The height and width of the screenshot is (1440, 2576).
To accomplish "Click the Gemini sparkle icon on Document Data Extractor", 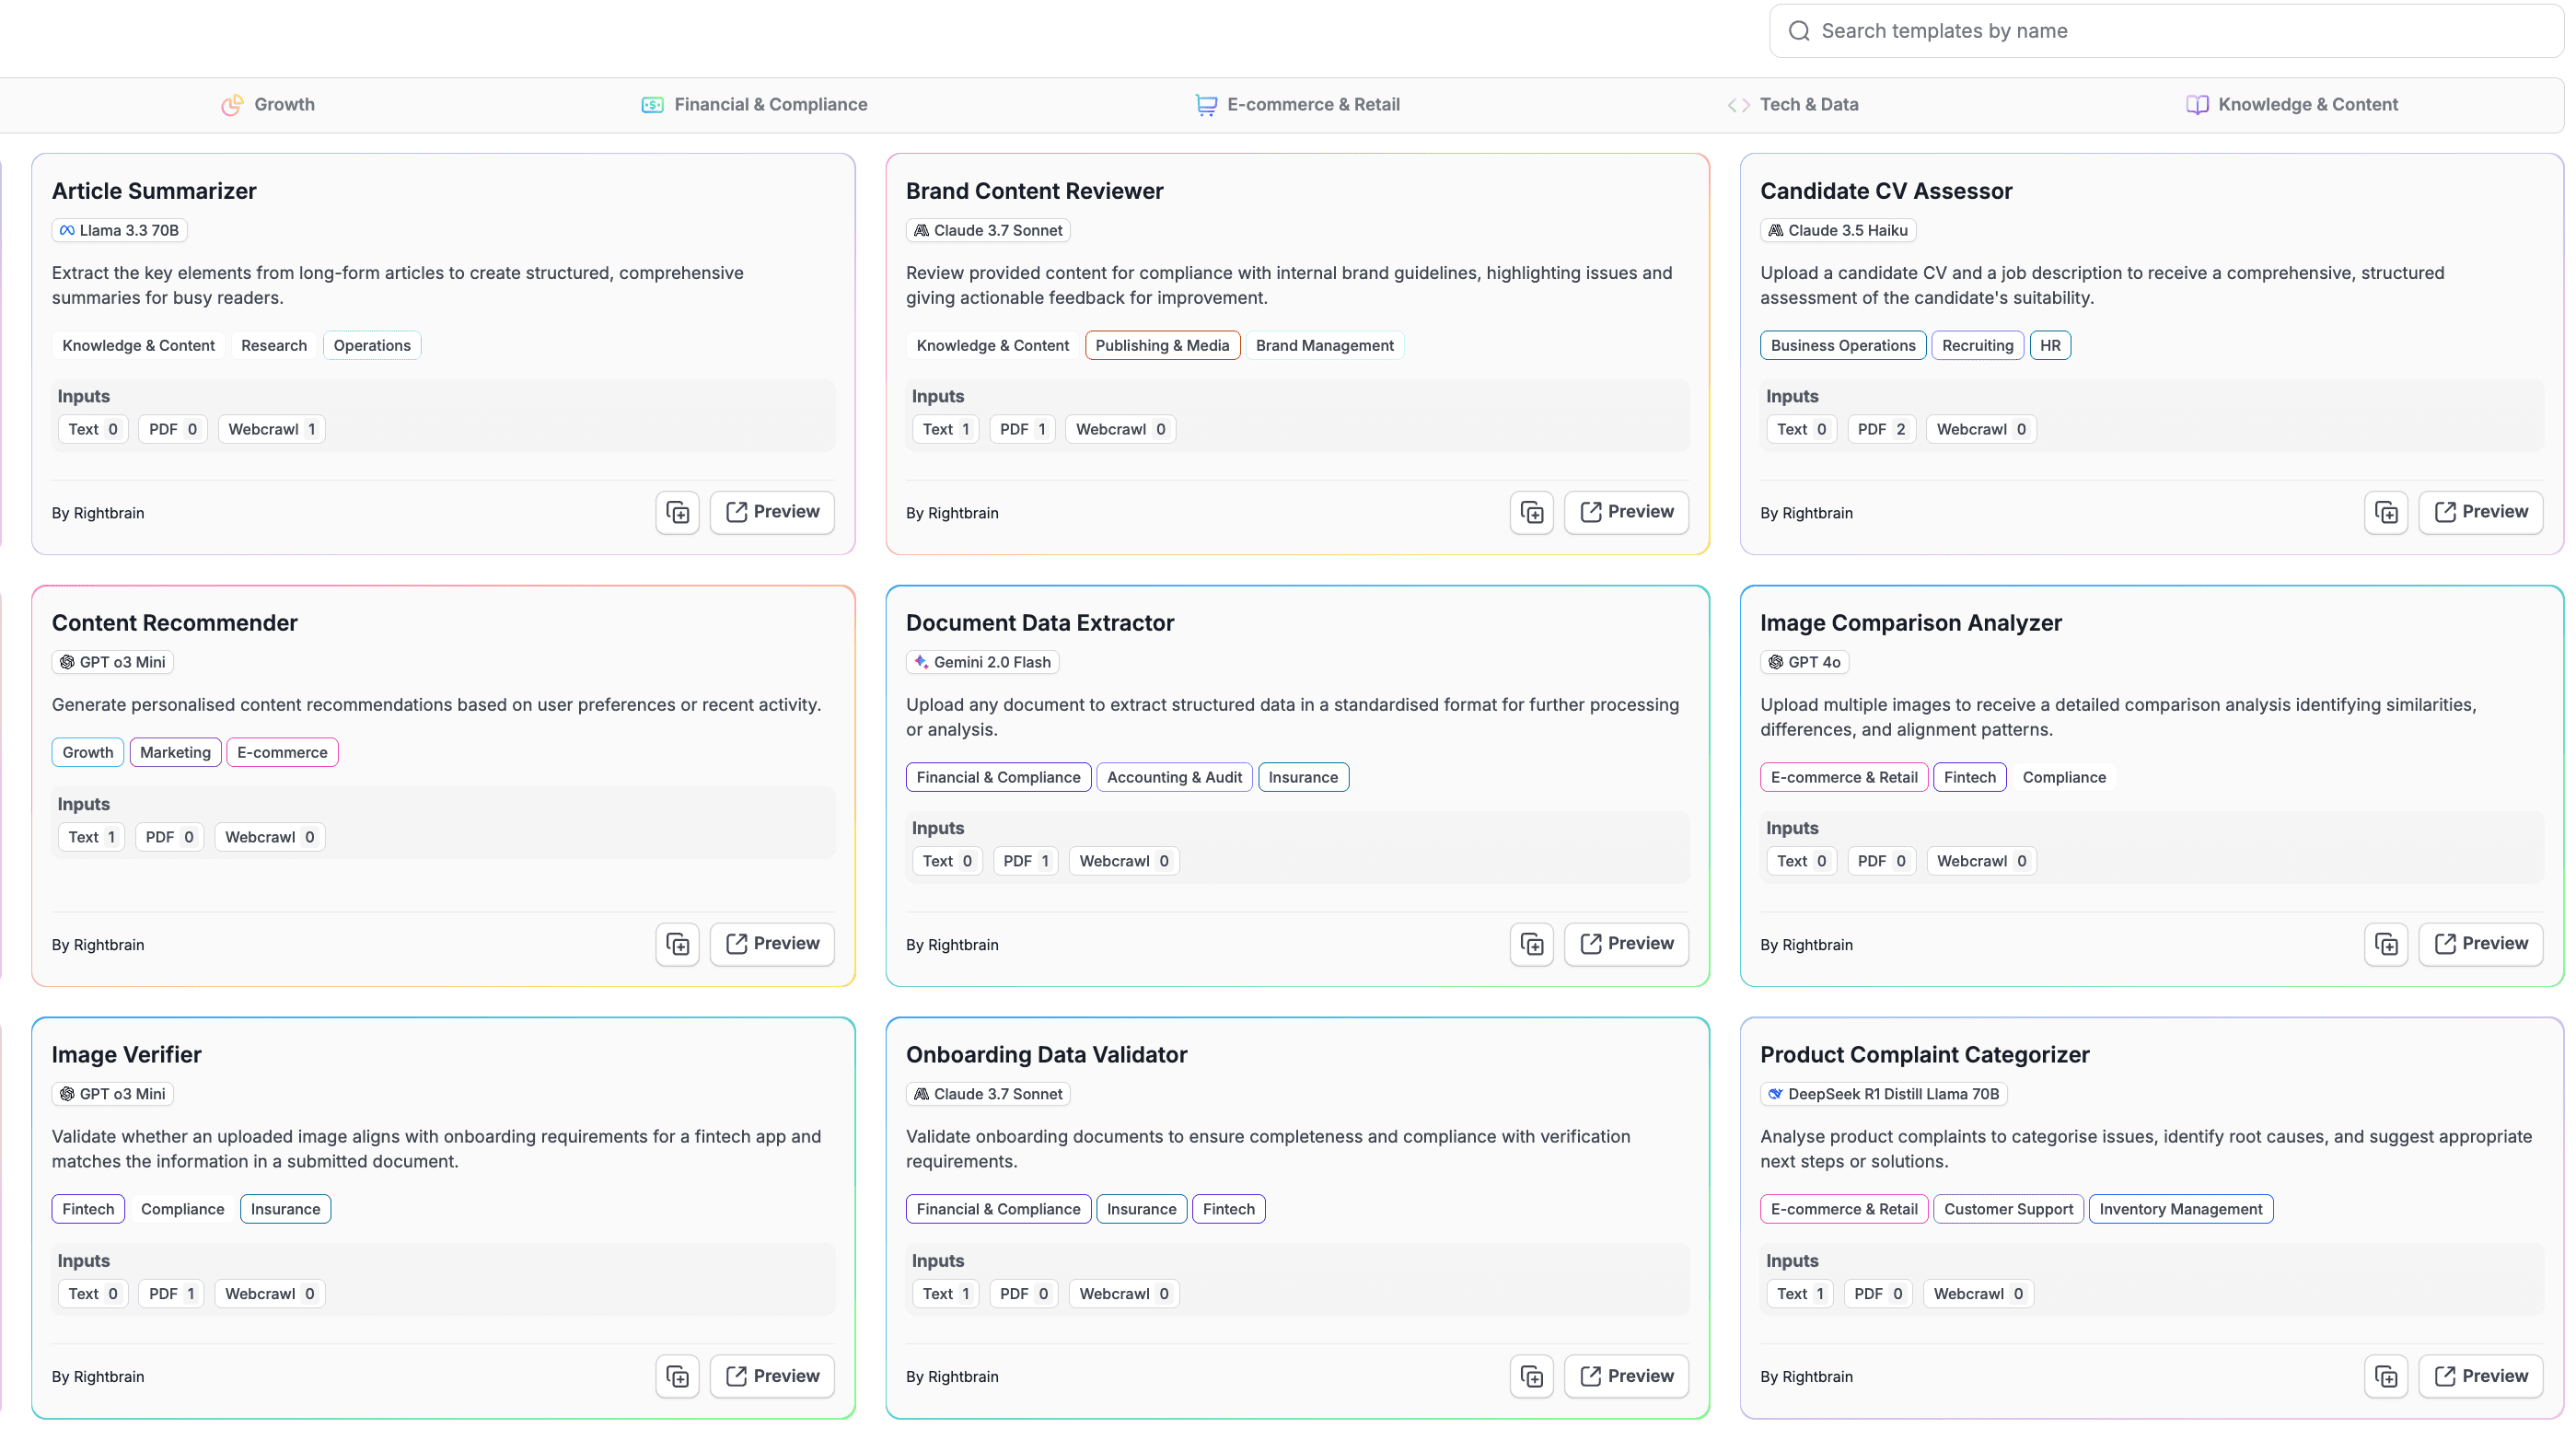I will [921, 662].
